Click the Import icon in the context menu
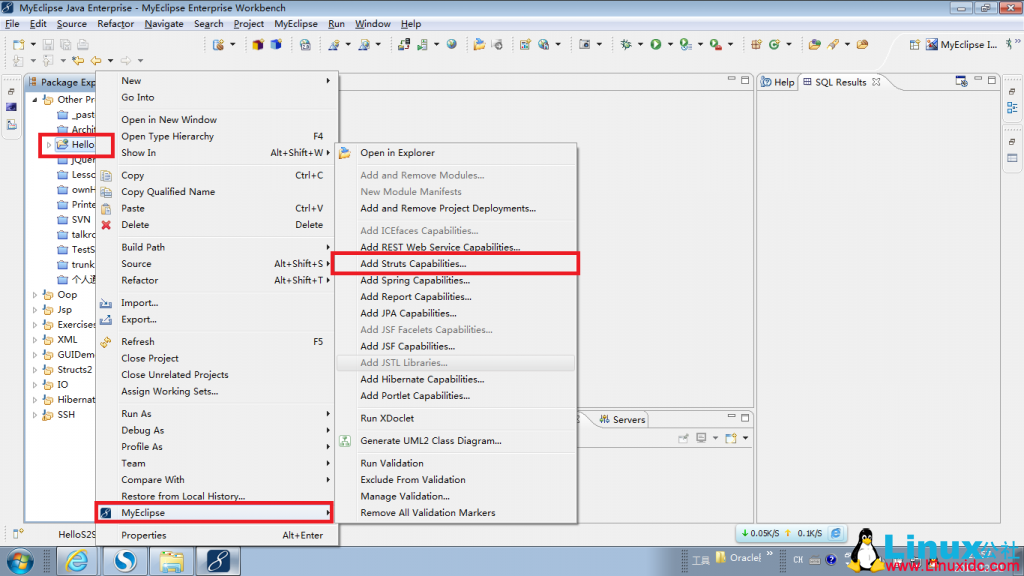This screenshot has height=576, width=1024. click(x=106, y=303)
